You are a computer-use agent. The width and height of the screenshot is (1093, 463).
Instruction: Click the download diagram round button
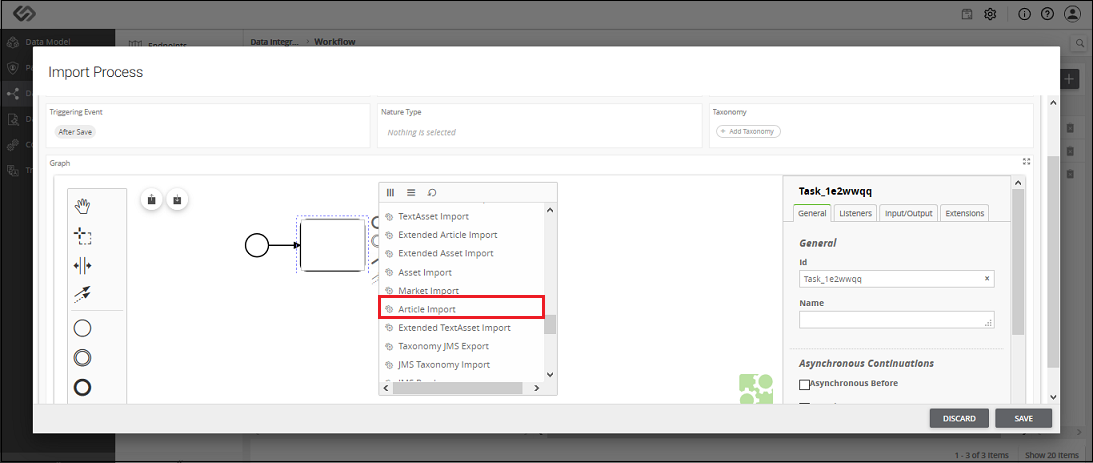point(177,199)
